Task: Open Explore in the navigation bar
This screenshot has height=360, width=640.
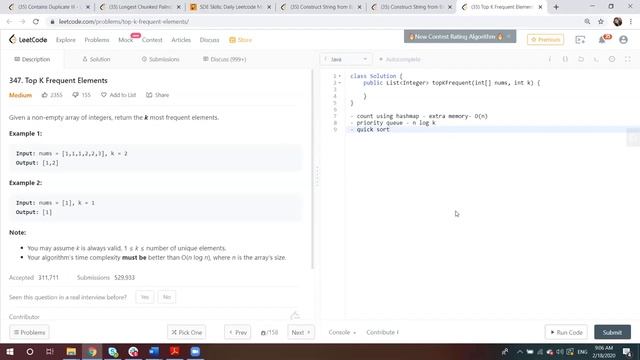Action: 66,40
